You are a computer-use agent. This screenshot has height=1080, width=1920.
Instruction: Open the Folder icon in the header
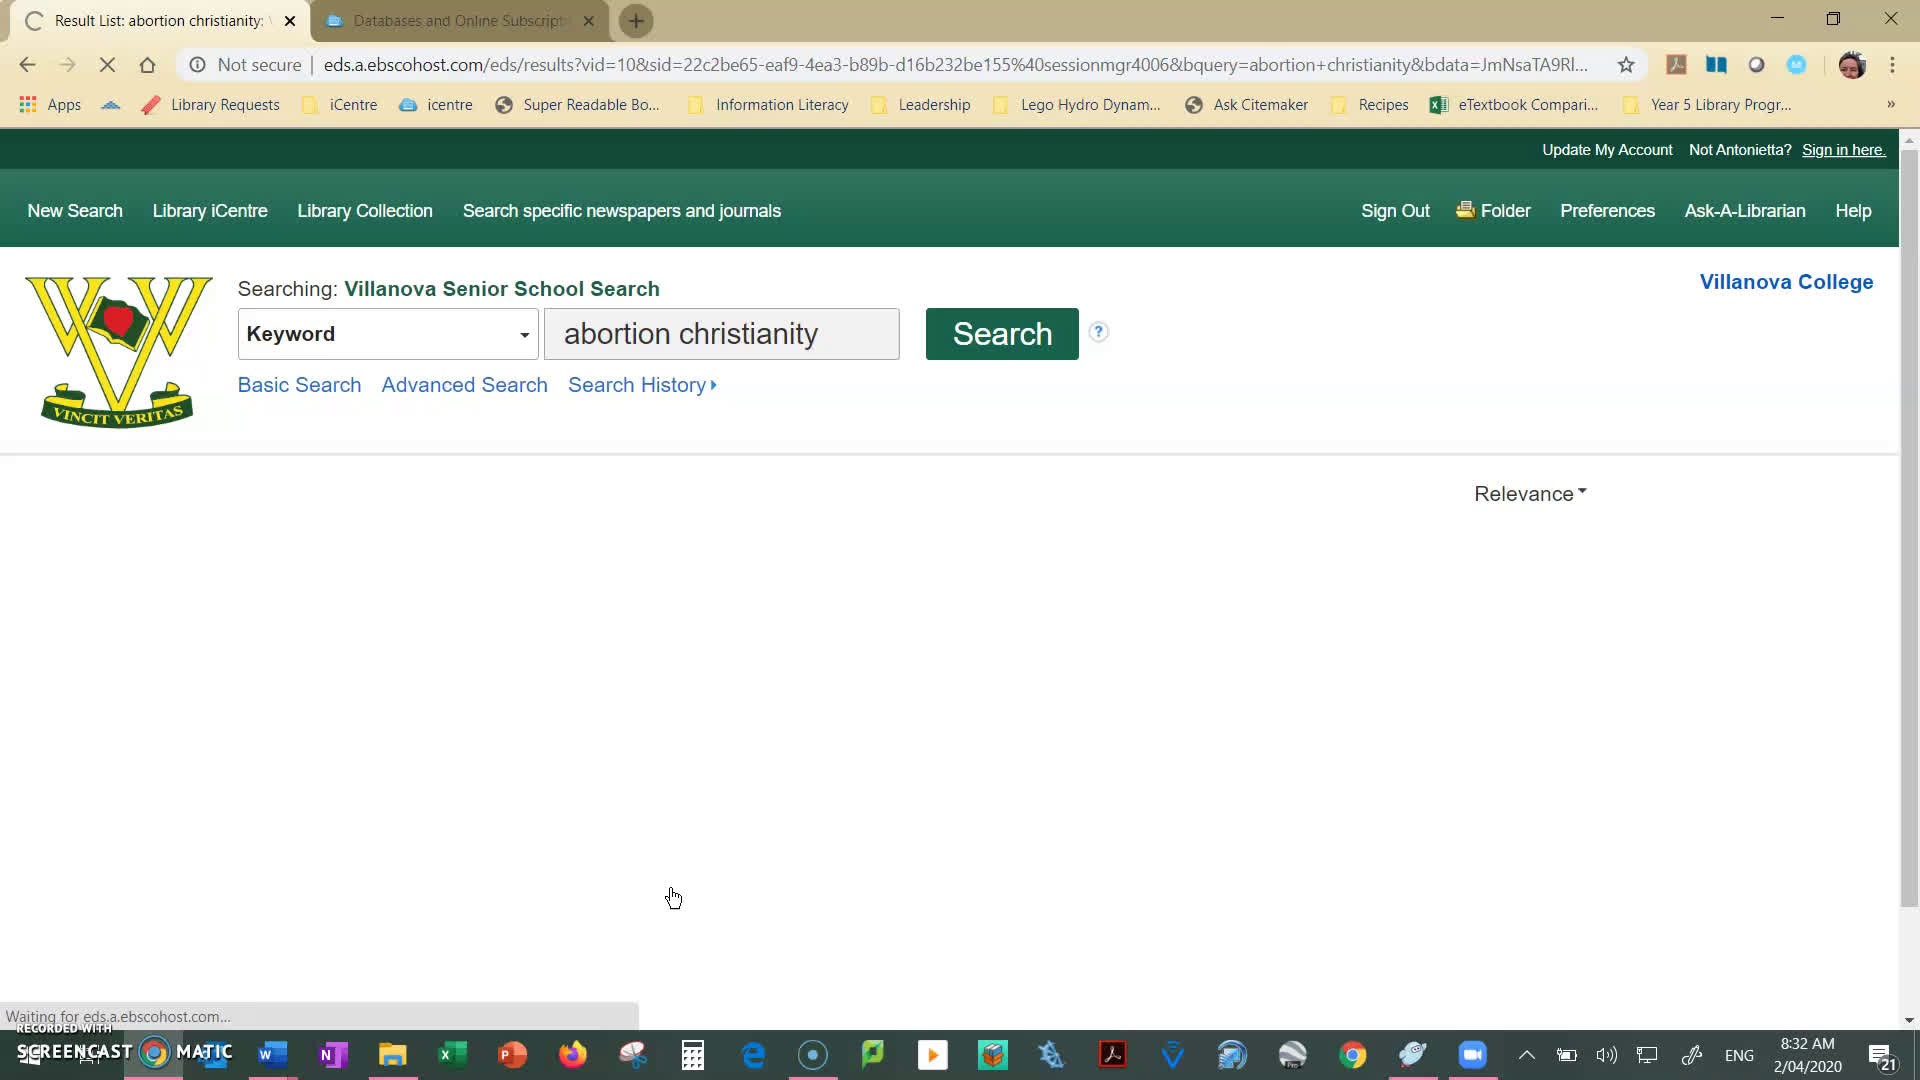pos(1493,211)
